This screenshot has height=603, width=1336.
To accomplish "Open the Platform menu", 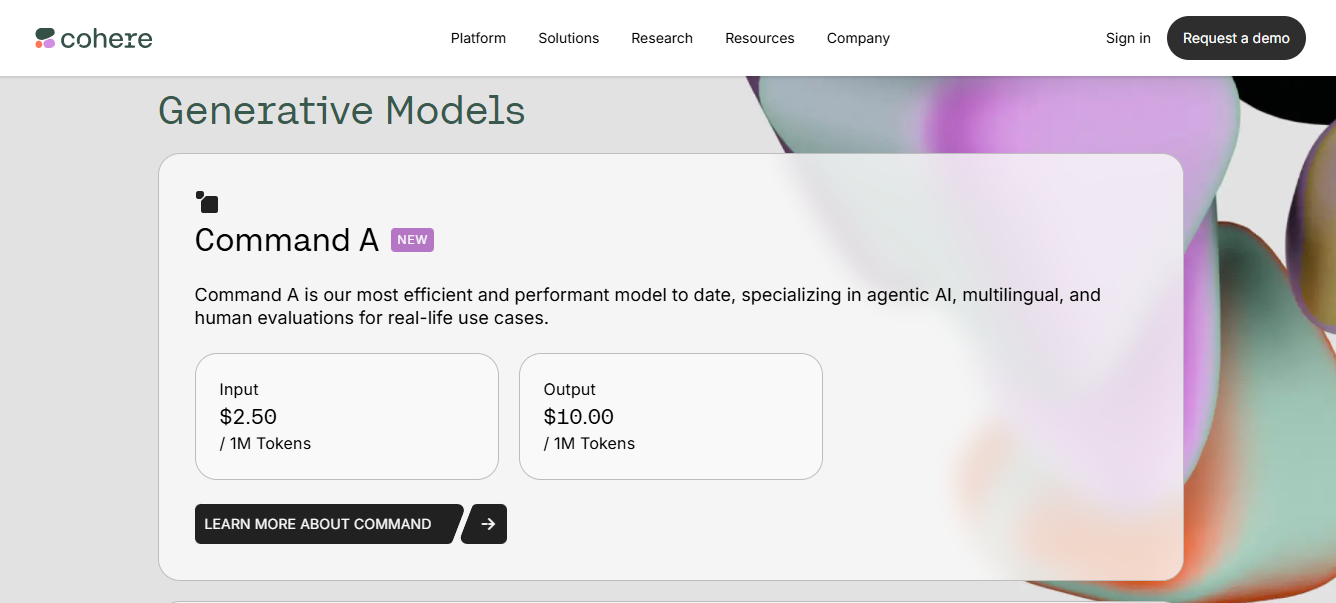I will tap(478, 38).
